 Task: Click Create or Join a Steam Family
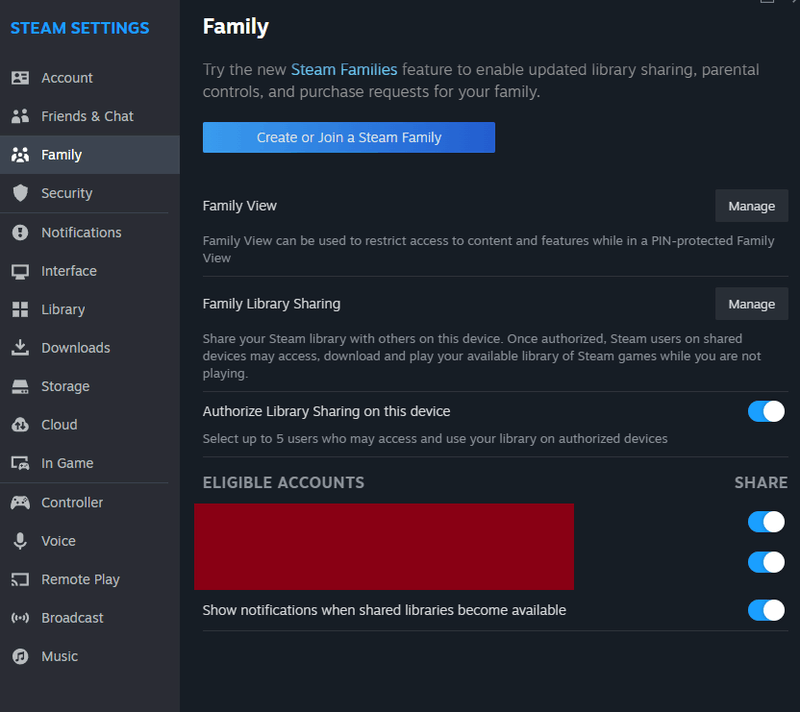(349, 137)
